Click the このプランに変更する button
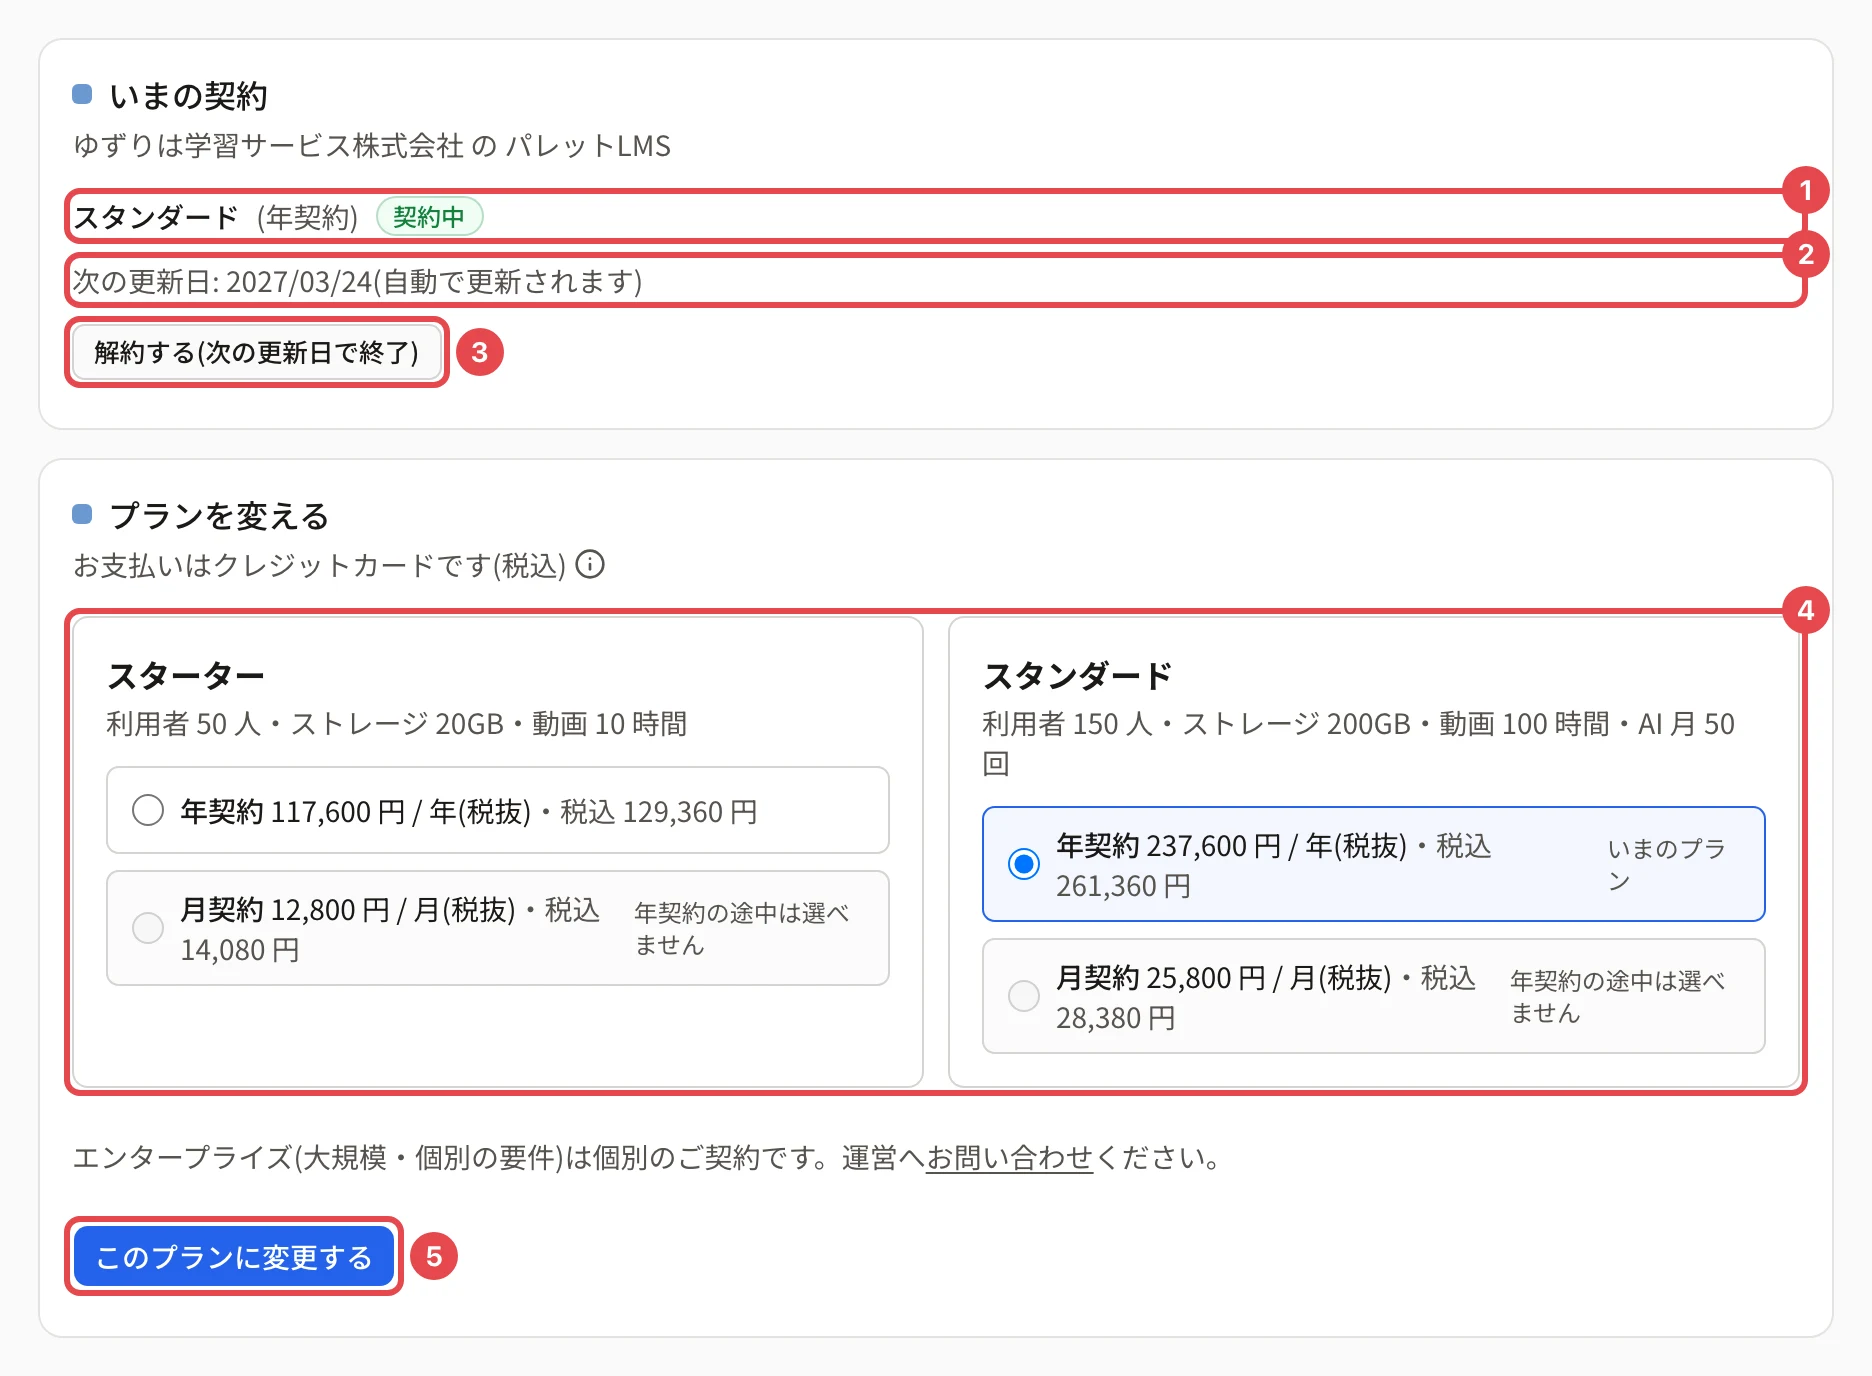This screenshot has height=1376, width=1872. (x=234, y=1256)
